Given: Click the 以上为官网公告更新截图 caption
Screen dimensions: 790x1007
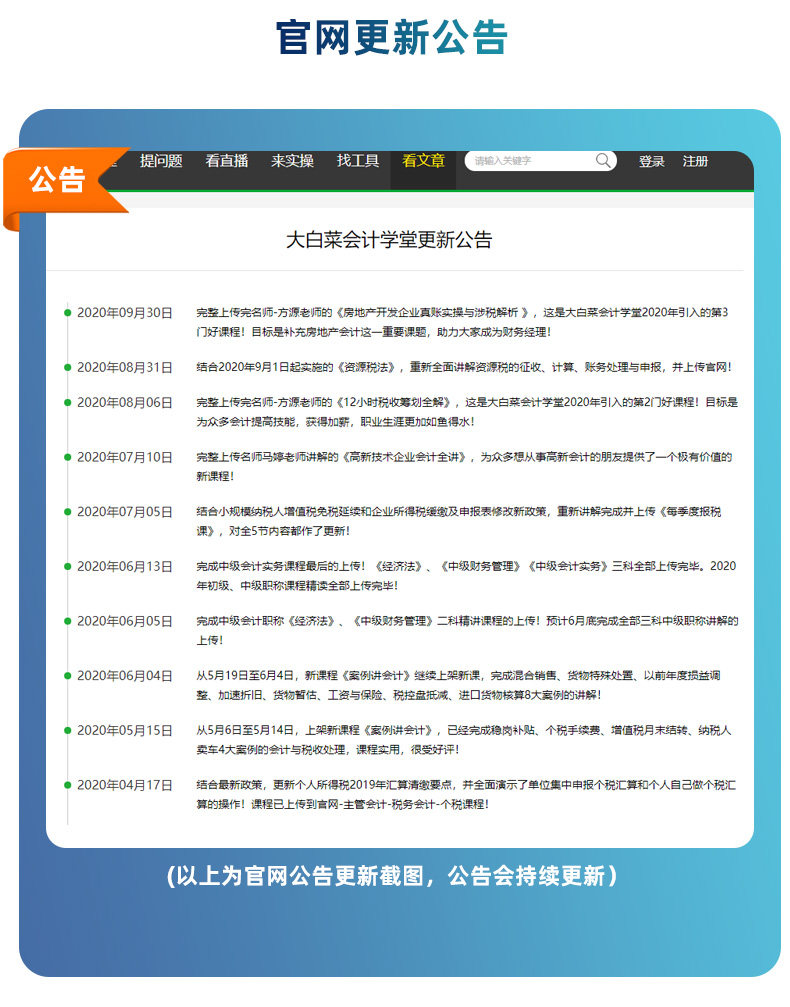Looking at the screenshot, I should (x=392, y=875).
